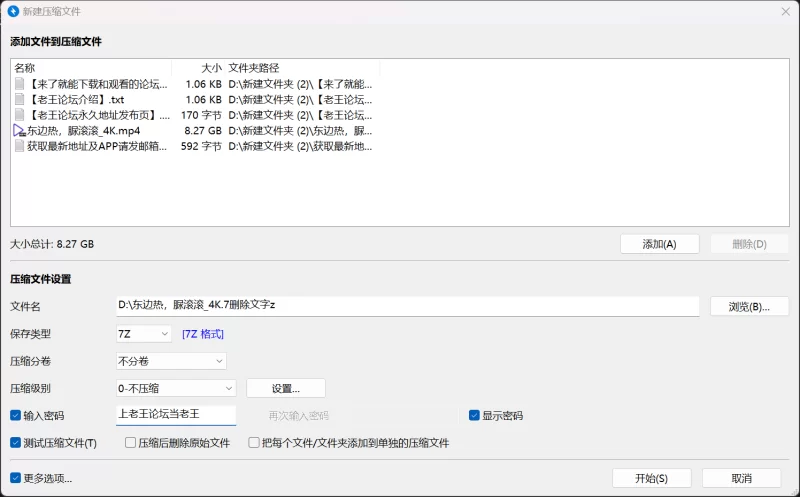
Task: Enable 把每个文件/文件夹添加到单独的压缩文件 checkbox
Action: pos(254,443)
